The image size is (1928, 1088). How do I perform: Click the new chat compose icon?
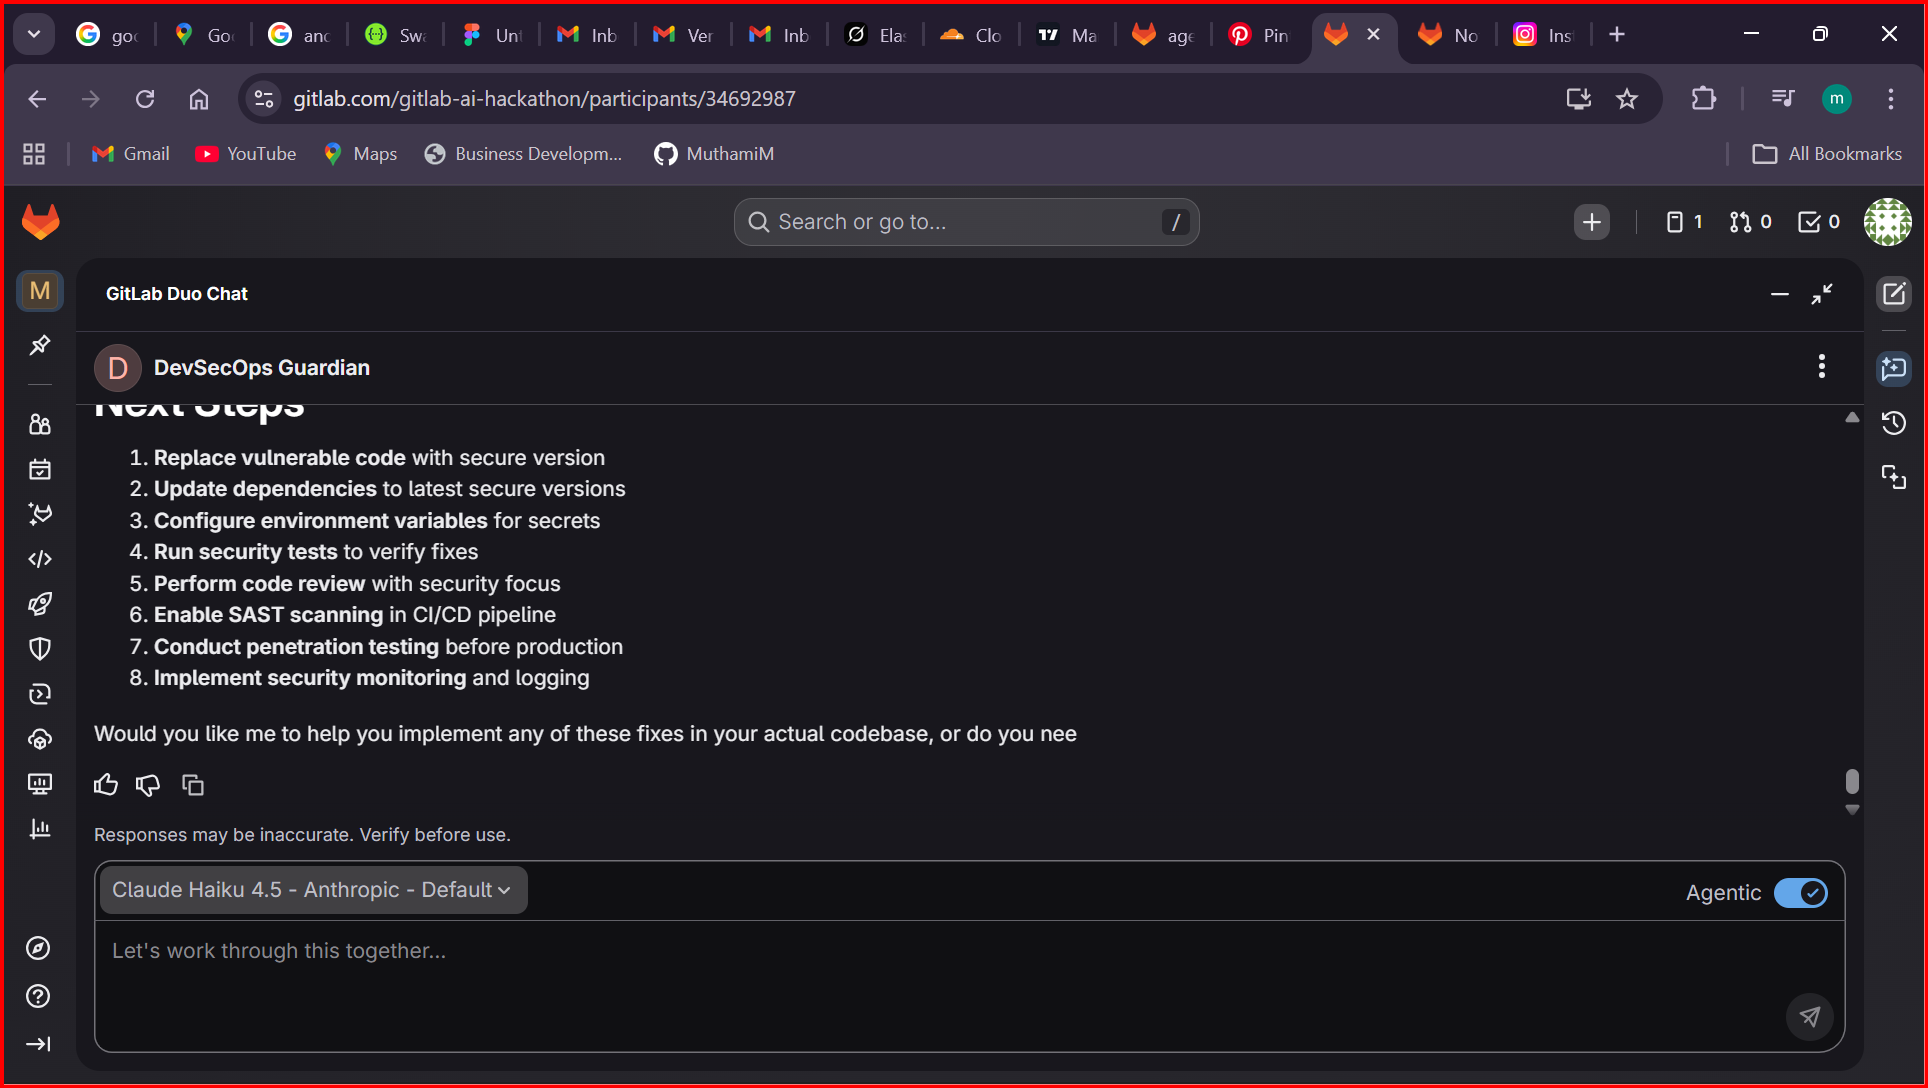(x=1893, y=294)
